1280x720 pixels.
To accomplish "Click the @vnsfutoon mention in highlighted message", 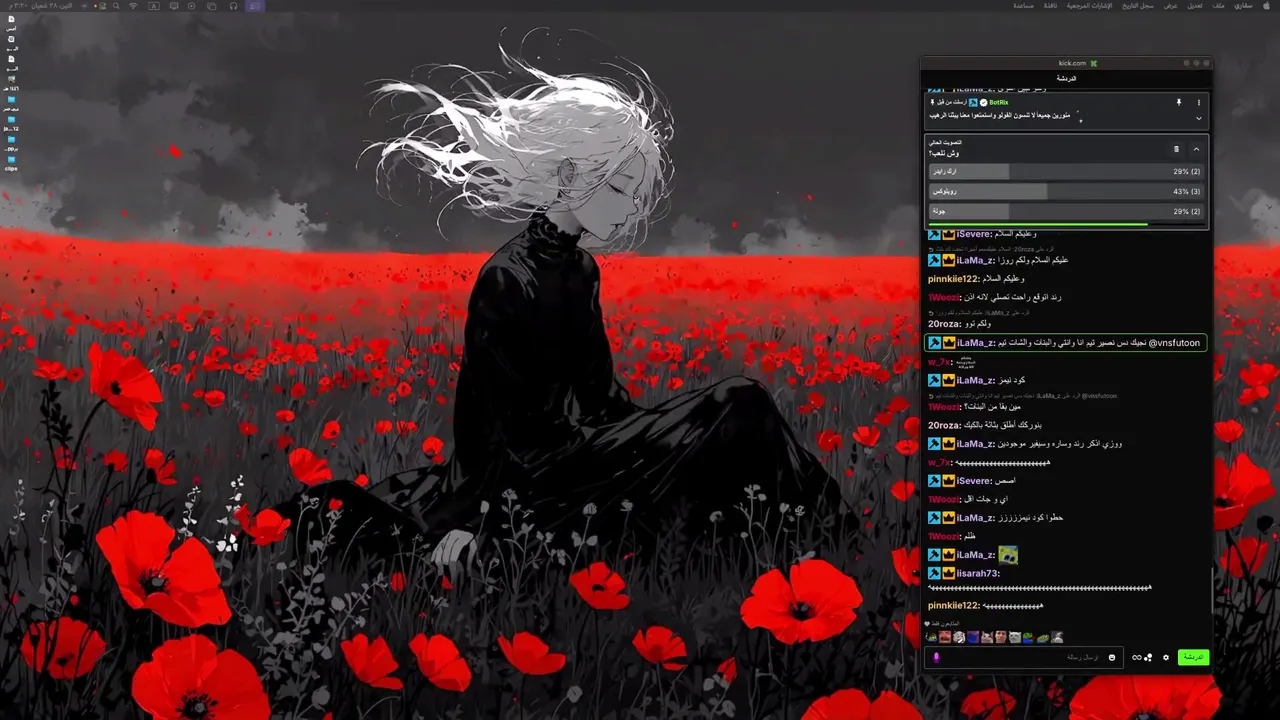I will [x=1174, y=343].
